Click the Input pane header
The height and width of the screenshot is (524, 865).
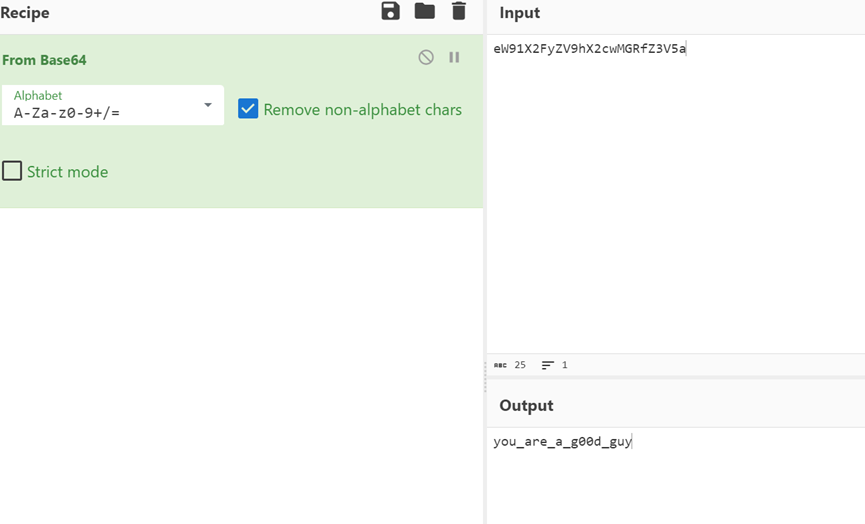520,13
